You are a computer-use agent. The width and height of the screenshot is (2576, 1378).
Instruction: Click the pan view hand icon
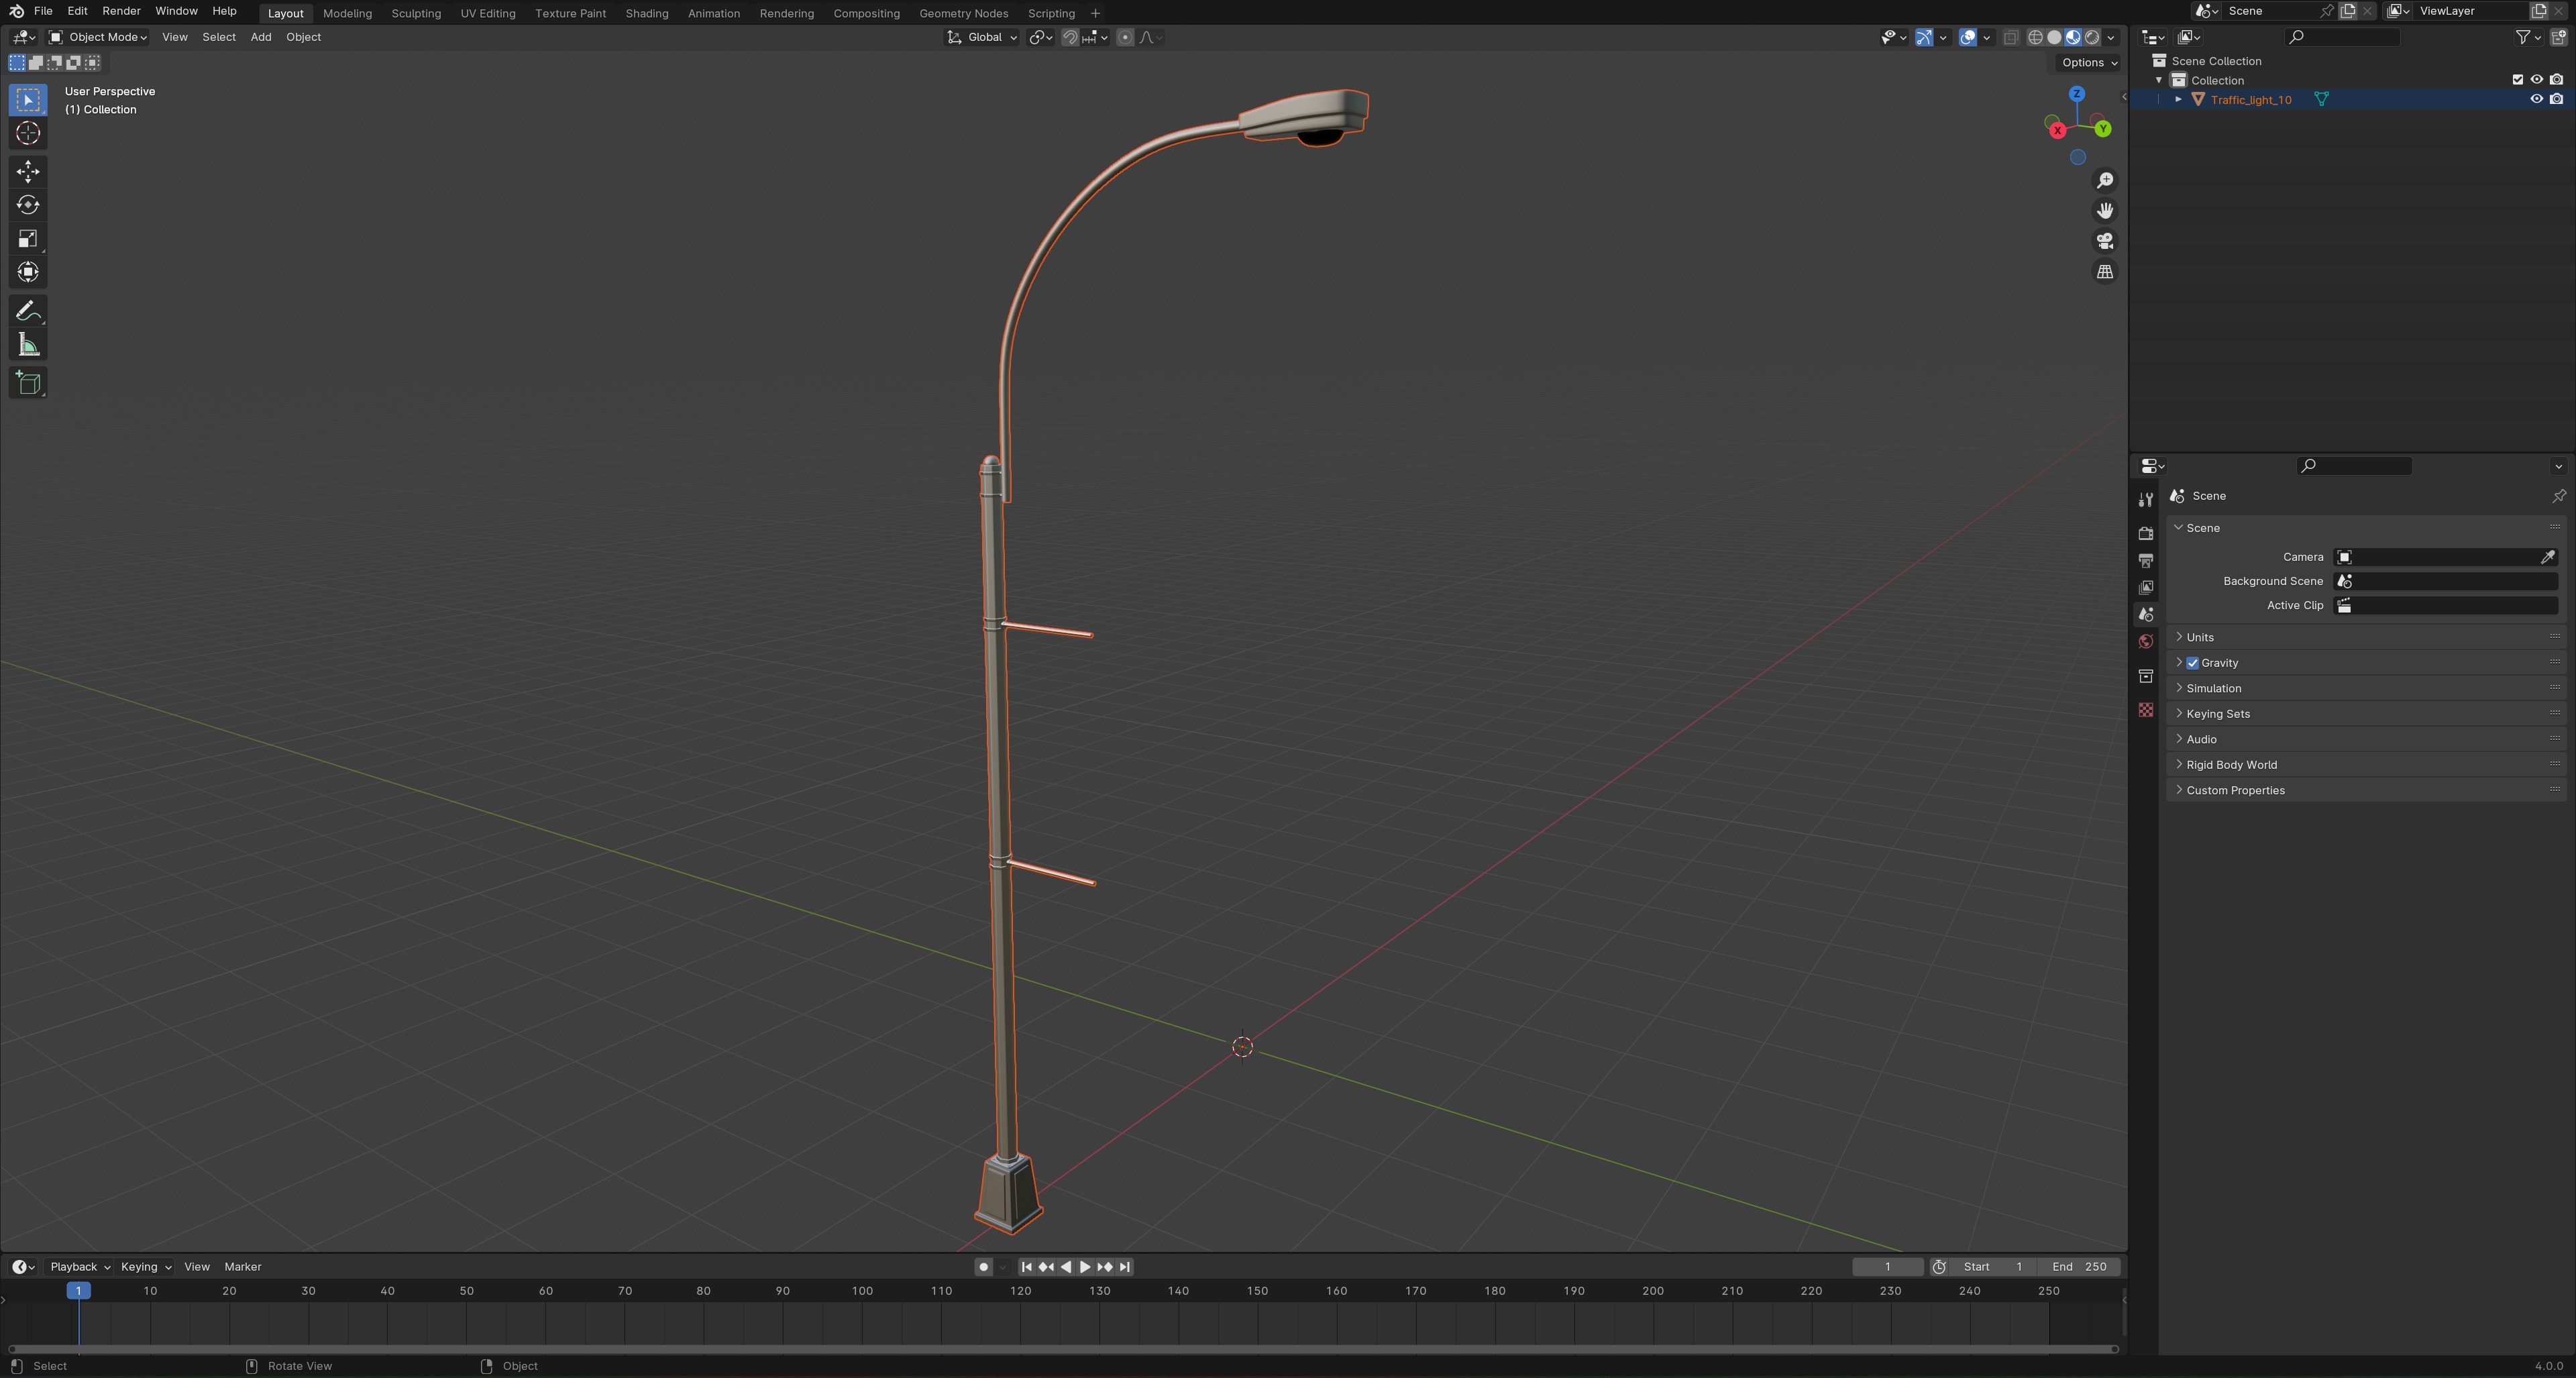(x=2105, y=210)
